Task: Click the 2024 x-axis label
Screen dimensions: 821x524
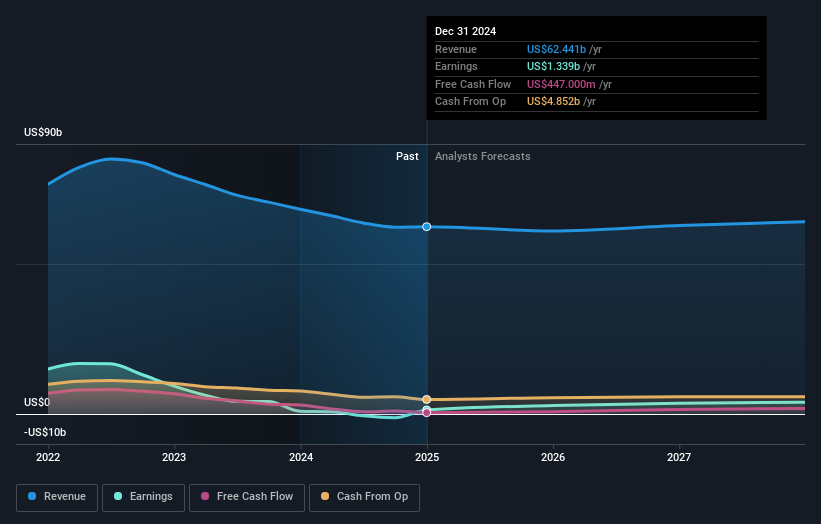Action: (301, 457)
